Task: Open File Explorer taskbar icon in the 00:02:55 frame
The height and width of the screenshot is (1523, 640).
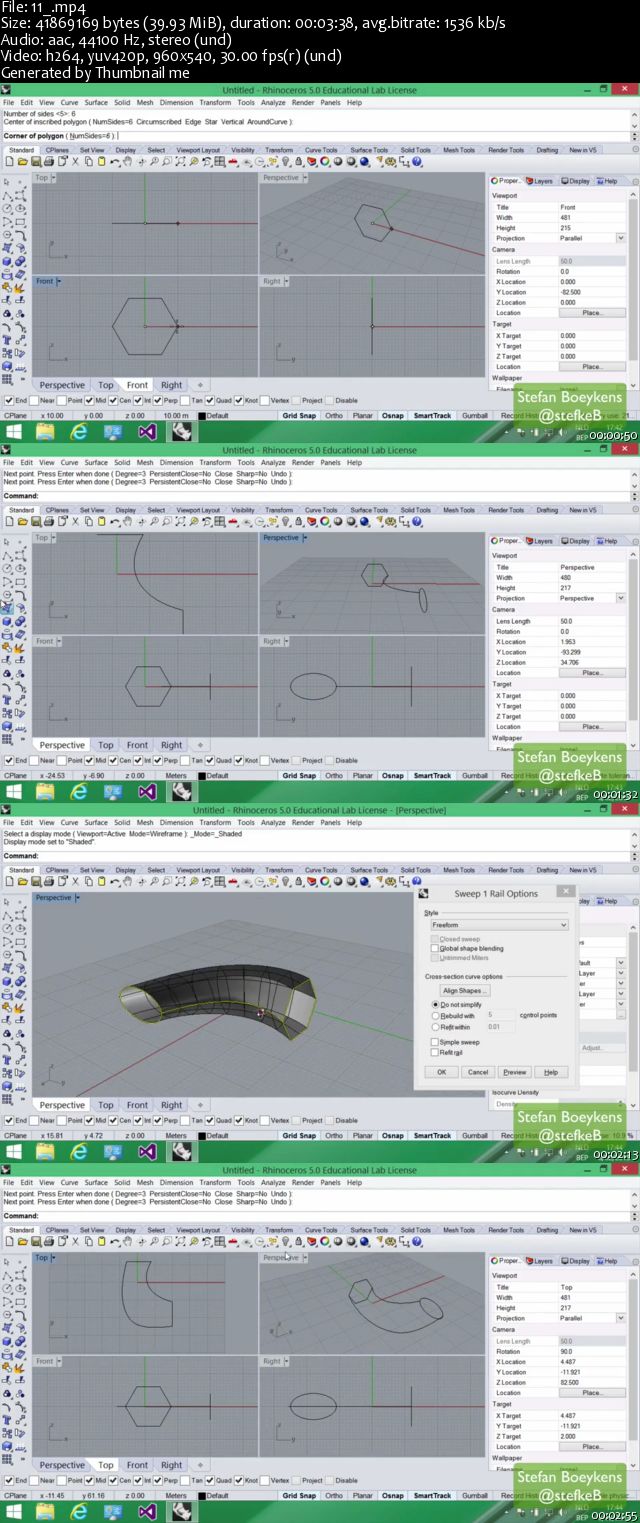Action: click(x=45, y=1512)
